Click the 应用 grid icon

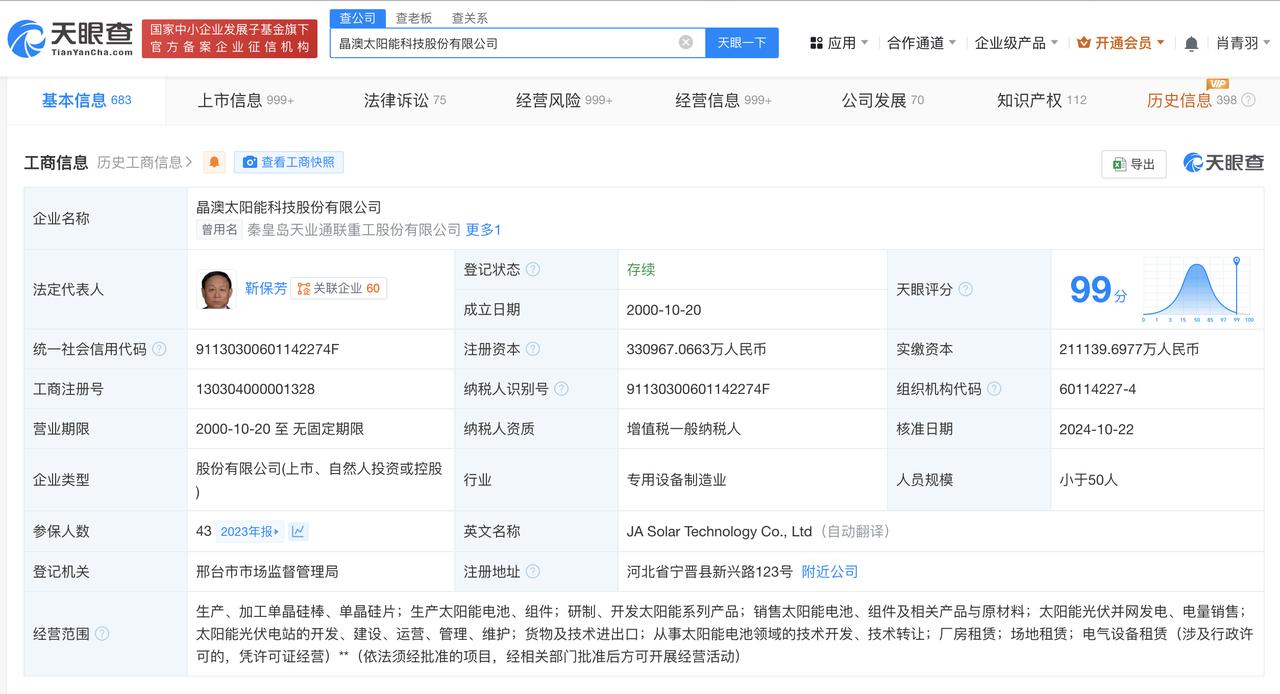(x=816, y=43)
